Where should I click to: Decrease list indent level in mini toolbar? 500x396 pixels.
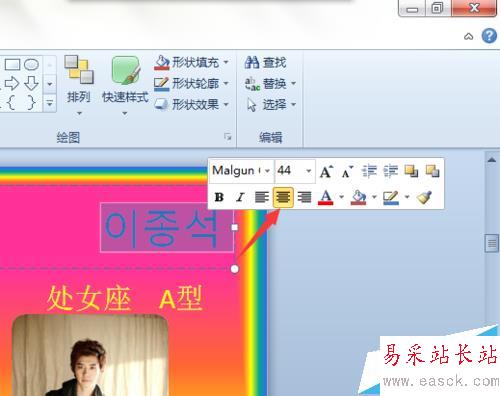point(369,171)
